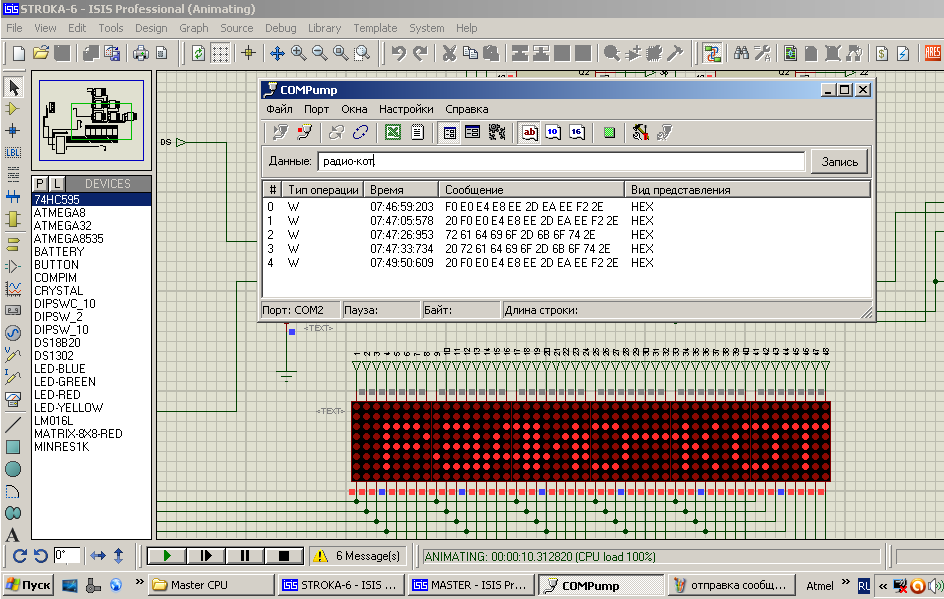Stop the running simulation
Viewport: 944px width, 599px height.
click(x=284, y=555)
